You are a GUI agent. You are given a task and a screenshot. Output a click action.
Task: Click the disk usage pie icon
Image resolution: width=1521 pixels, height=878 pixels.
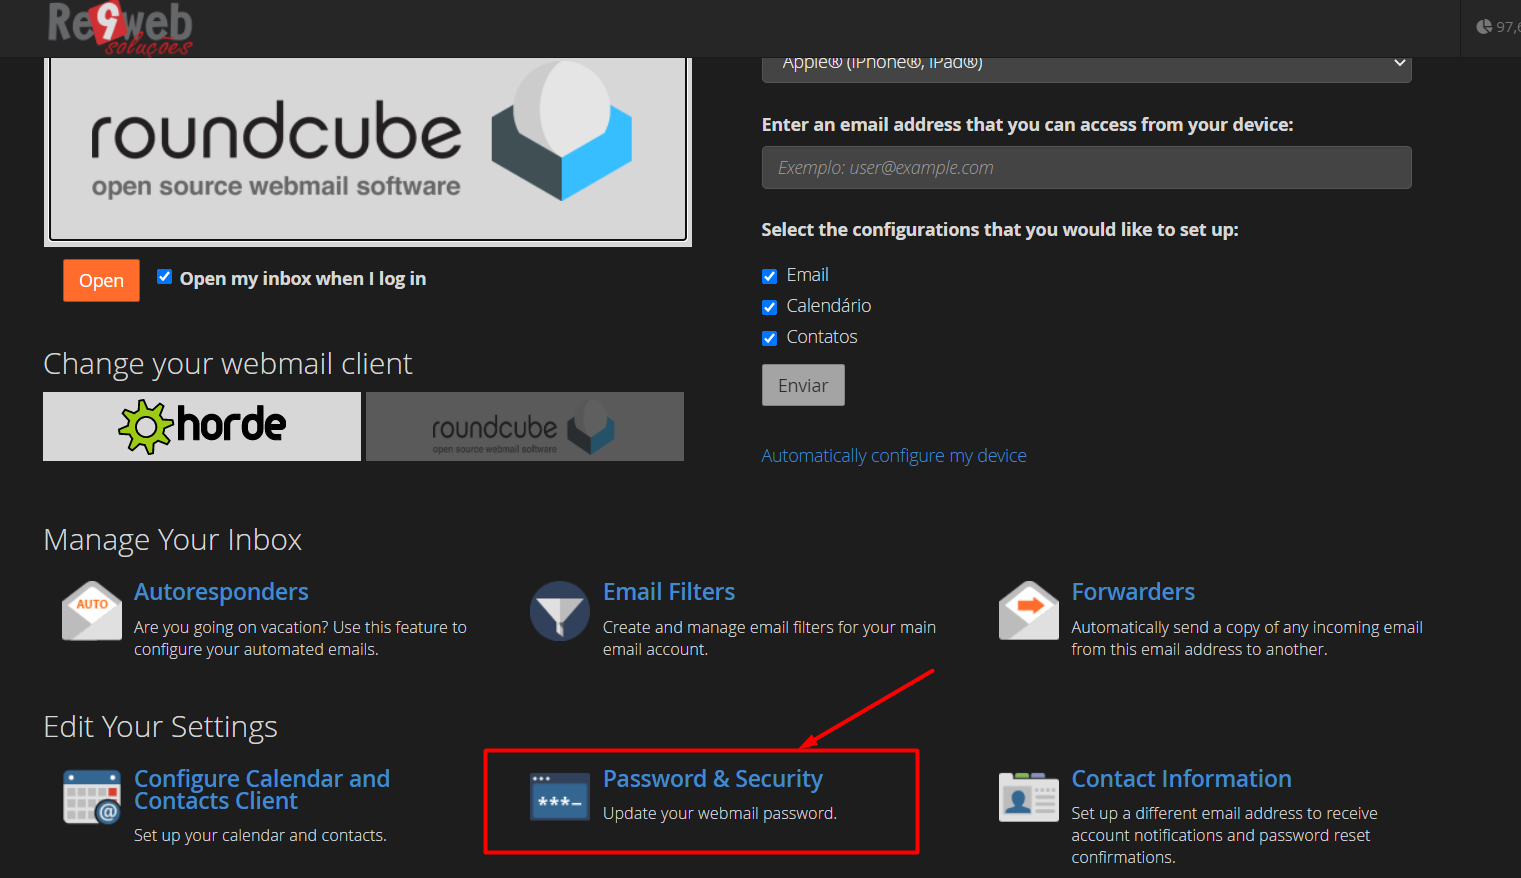[x=1484, y=27]
